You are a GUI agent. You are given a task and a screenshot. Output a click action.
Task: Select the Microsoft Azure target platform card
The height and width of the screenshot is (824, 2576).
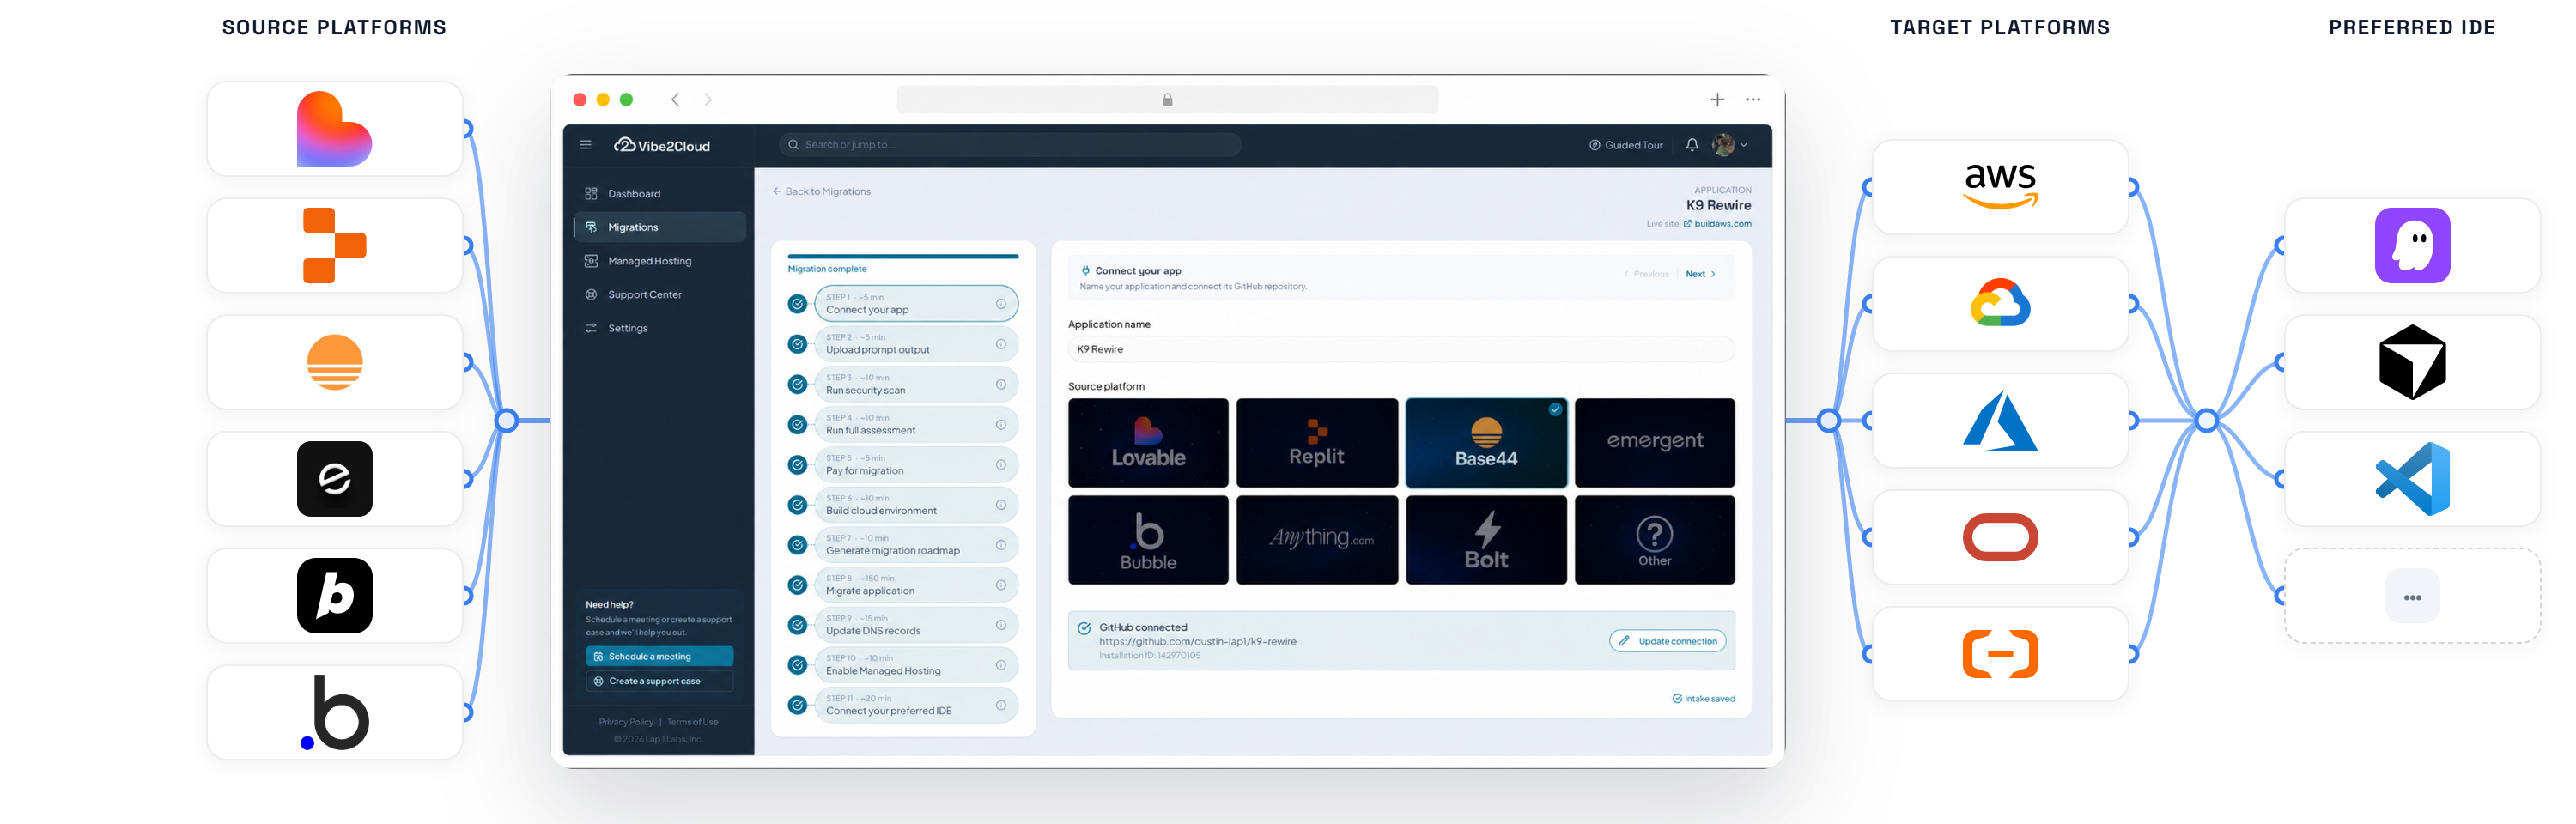pos(2000,420)
